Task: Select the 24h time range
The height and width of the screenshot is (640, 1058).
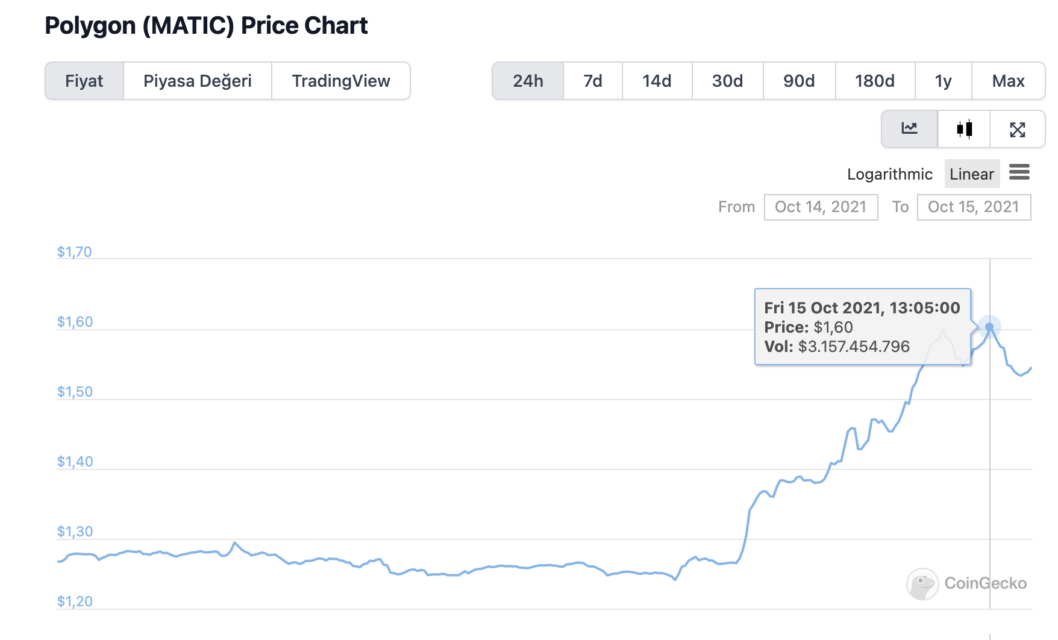Action: (527, 81)
